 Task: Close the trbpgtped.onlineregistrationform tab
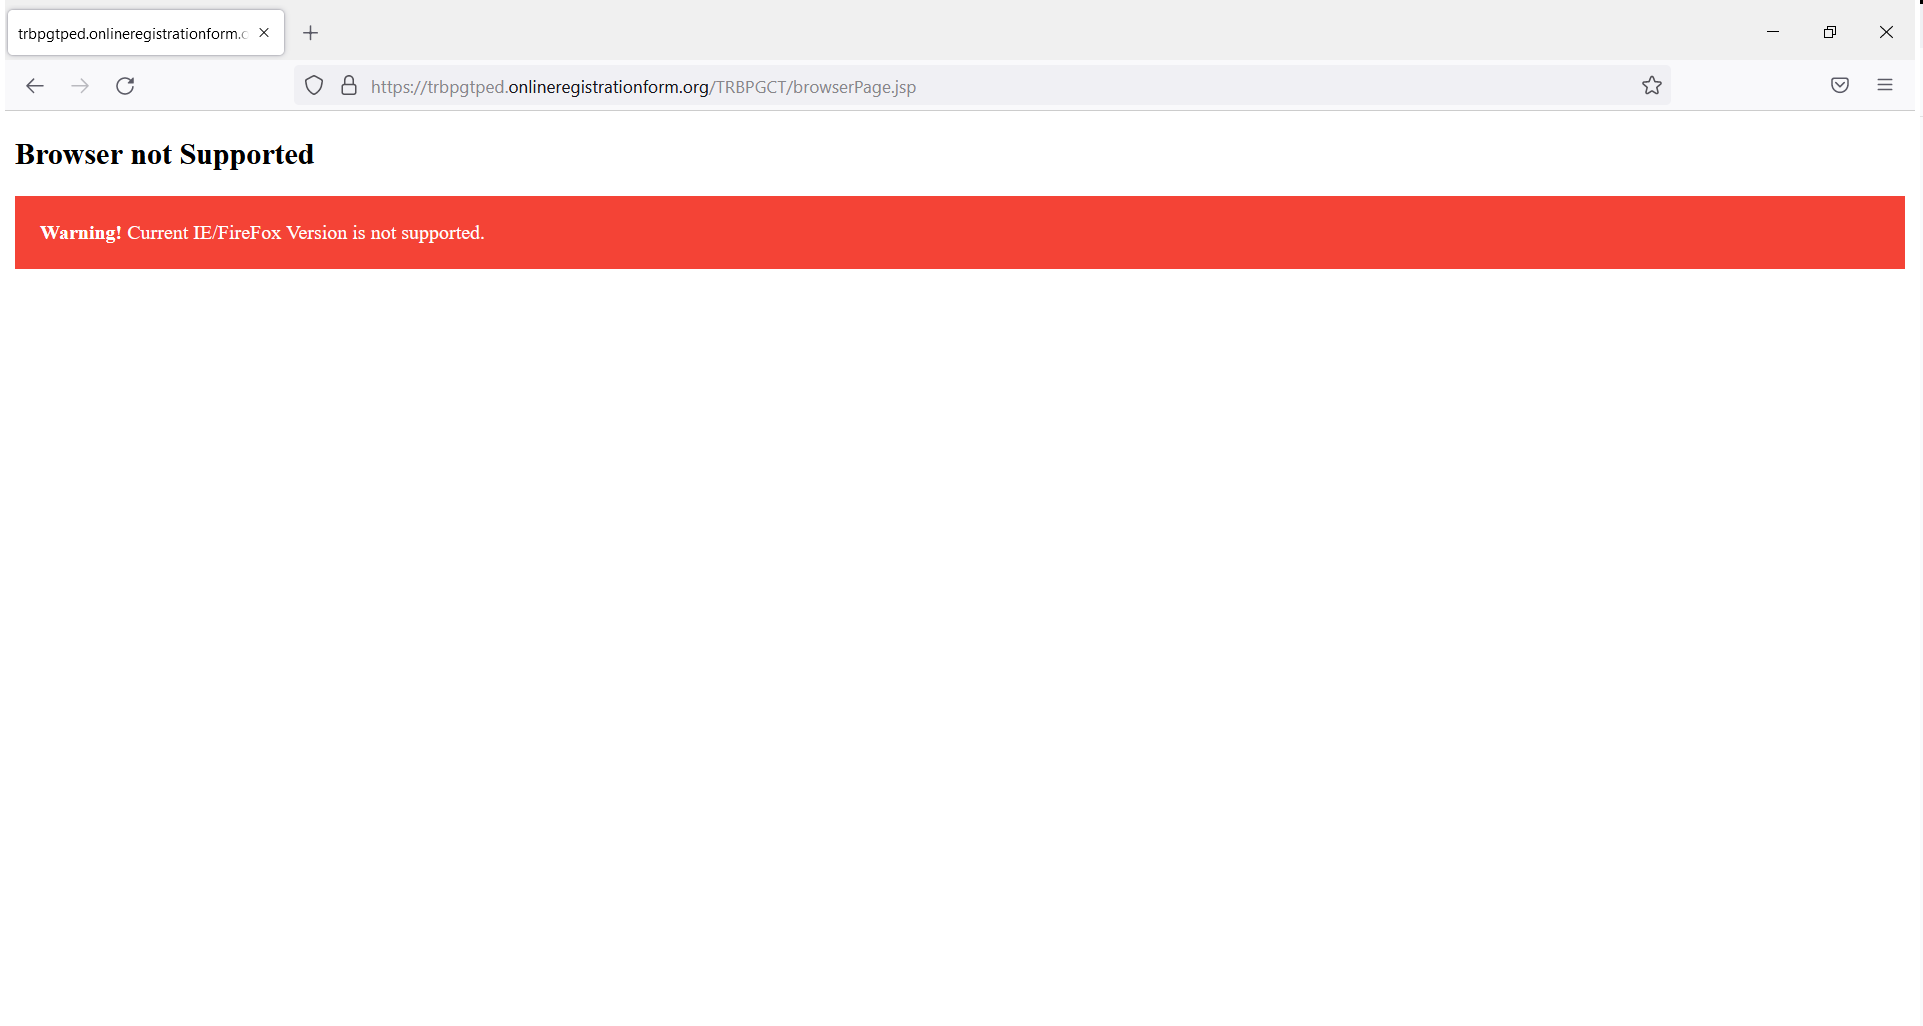click(x=263, y=32)
